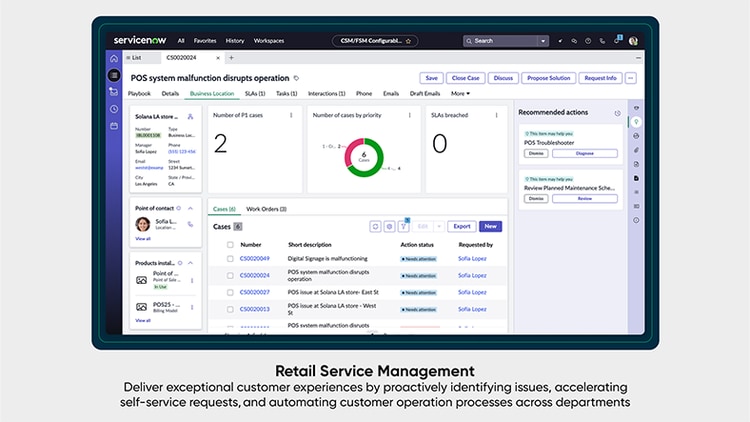Export the Cases list
The width and height of the screenshot is (750, 422).
pyautogui.click(x=462, y=226)
